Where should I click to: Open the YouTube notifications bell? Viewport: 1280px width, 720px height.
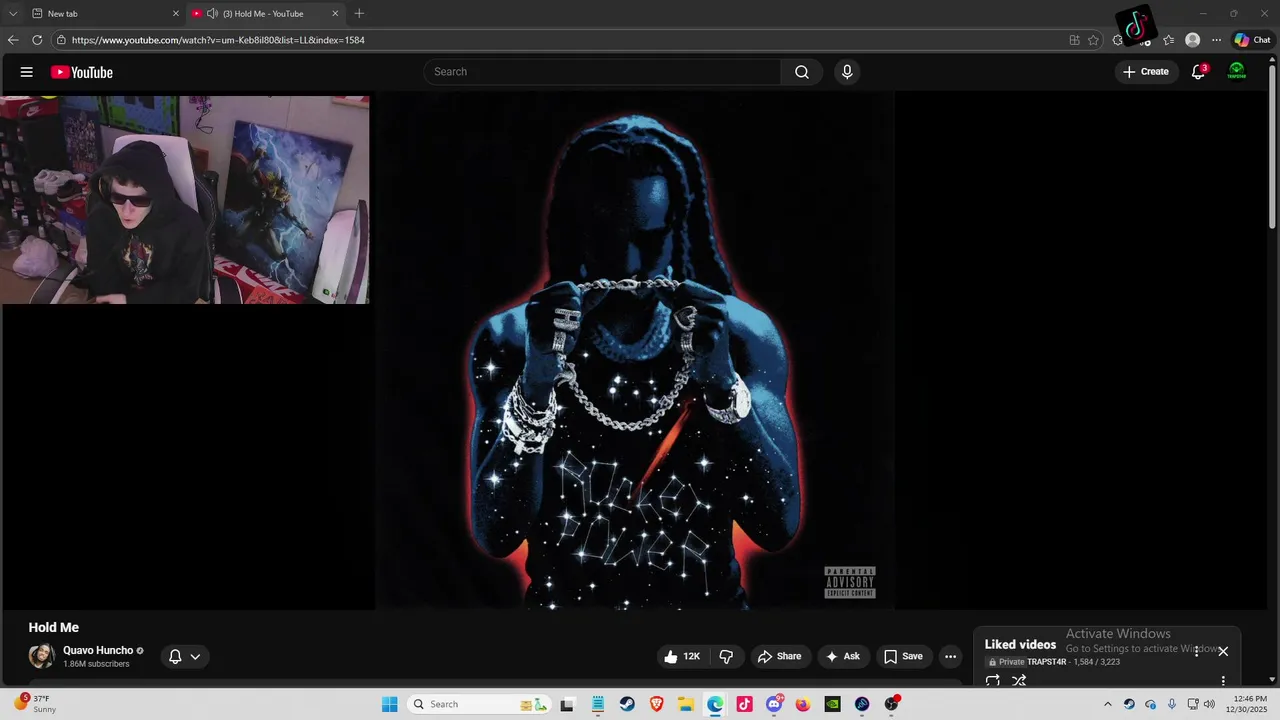pos(1199,72)
